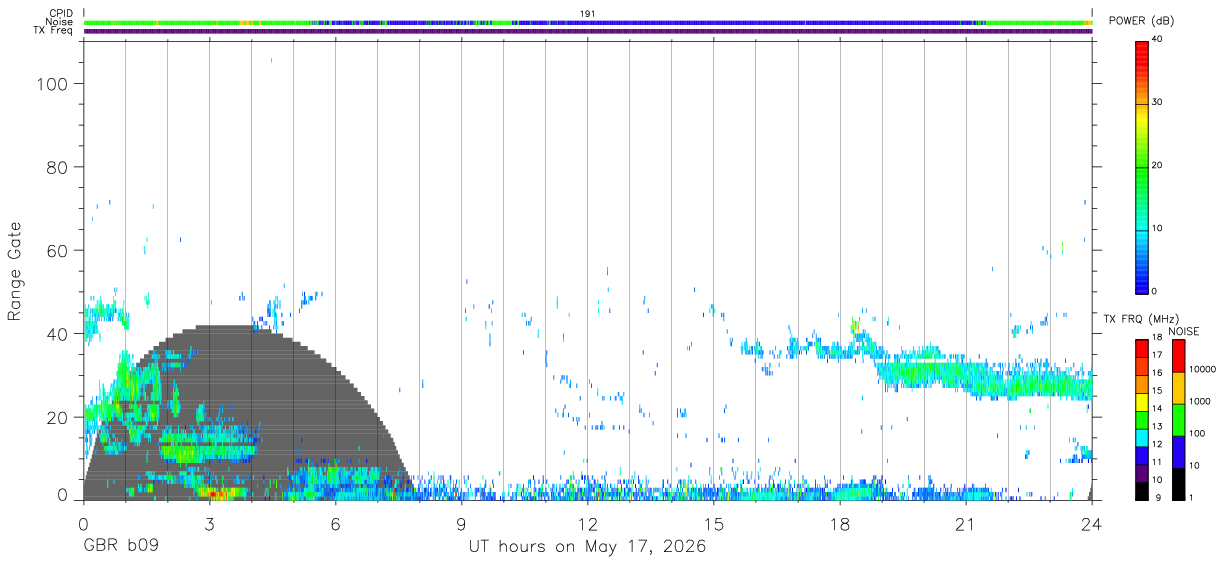Click the CPID value "191"
Image resolution: width=1228 pixels, height=567 pixels.
point(587,13)
